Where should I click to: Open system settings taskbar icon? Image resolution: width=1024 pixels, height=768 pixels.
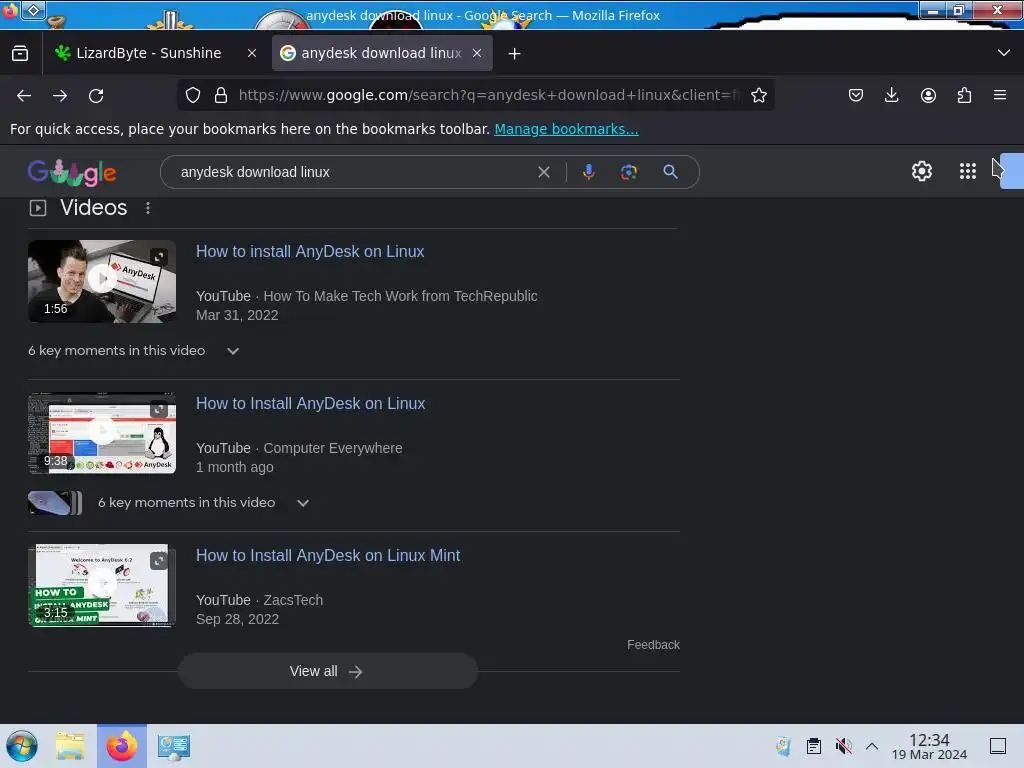click(x=174, y=746)
